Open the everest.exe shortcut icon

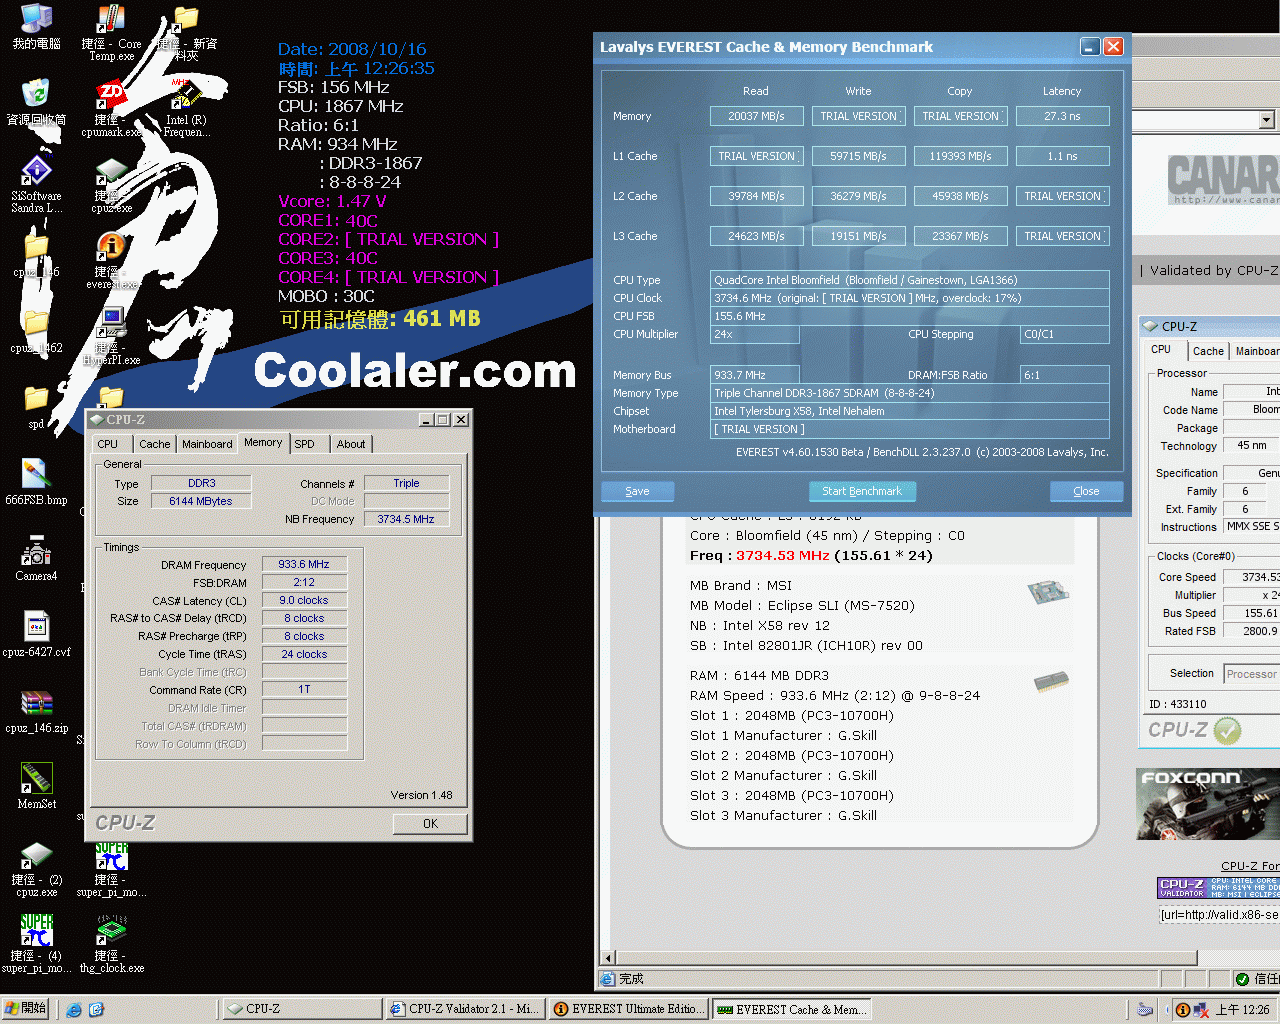click(111, 260)
